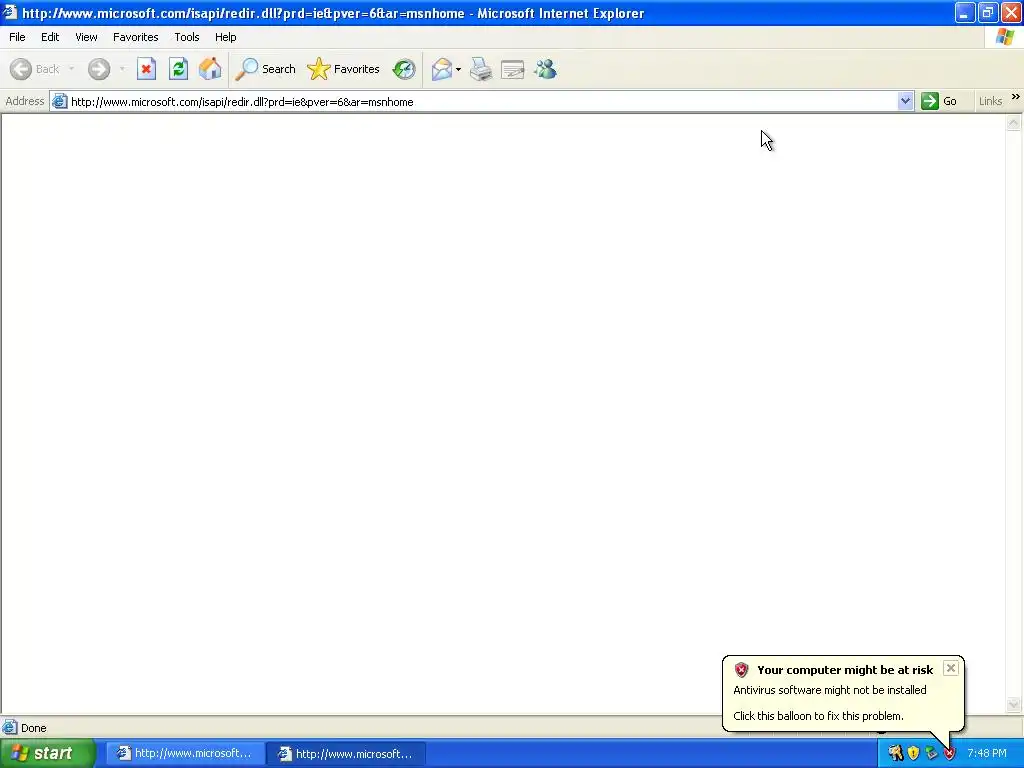
Task: Click the Edit page icon
Action: tap(513, 69)
